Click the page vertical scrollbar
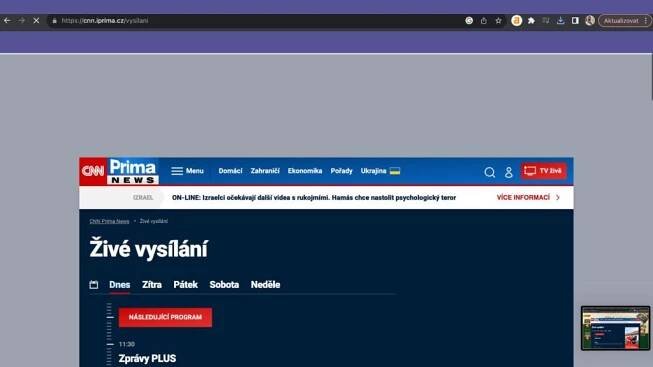Screen dimensions: 653x367 point(651,77)
